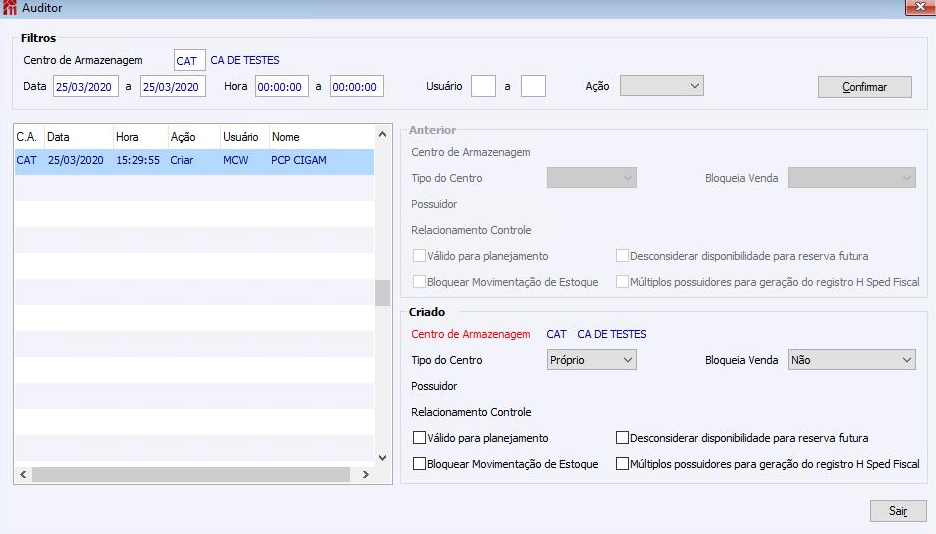Click the CAT code in Criado section

pyautogui.click(x=556, y=334)
